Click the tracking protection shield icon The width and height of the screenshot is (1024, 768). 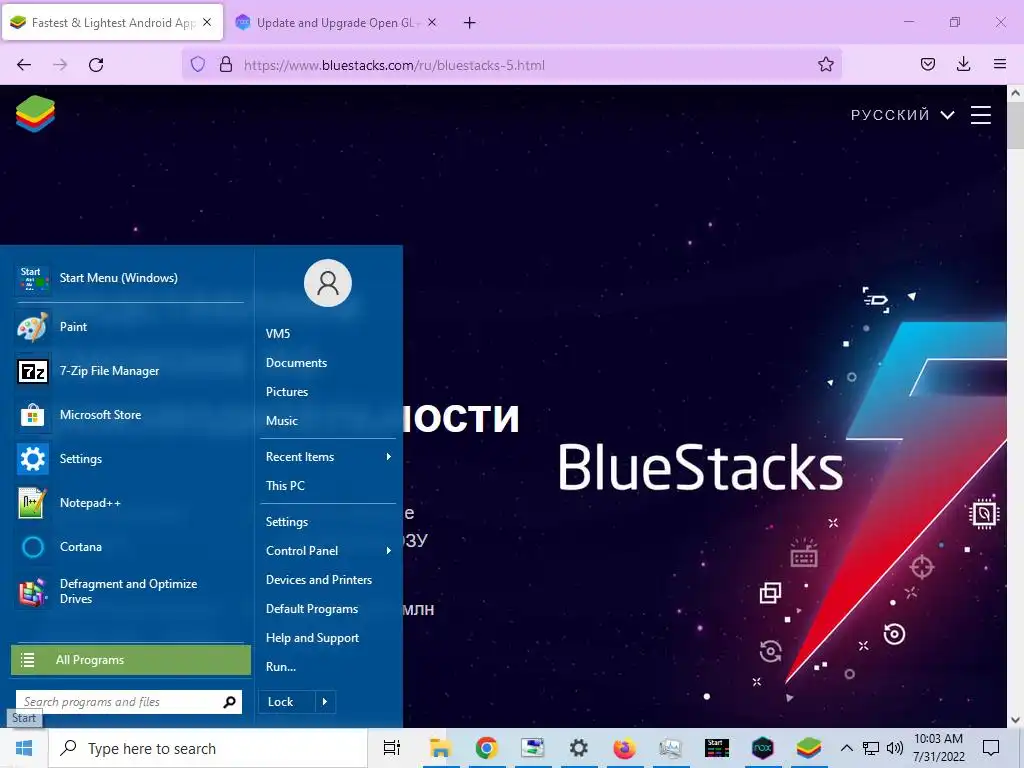click(198, 65)
